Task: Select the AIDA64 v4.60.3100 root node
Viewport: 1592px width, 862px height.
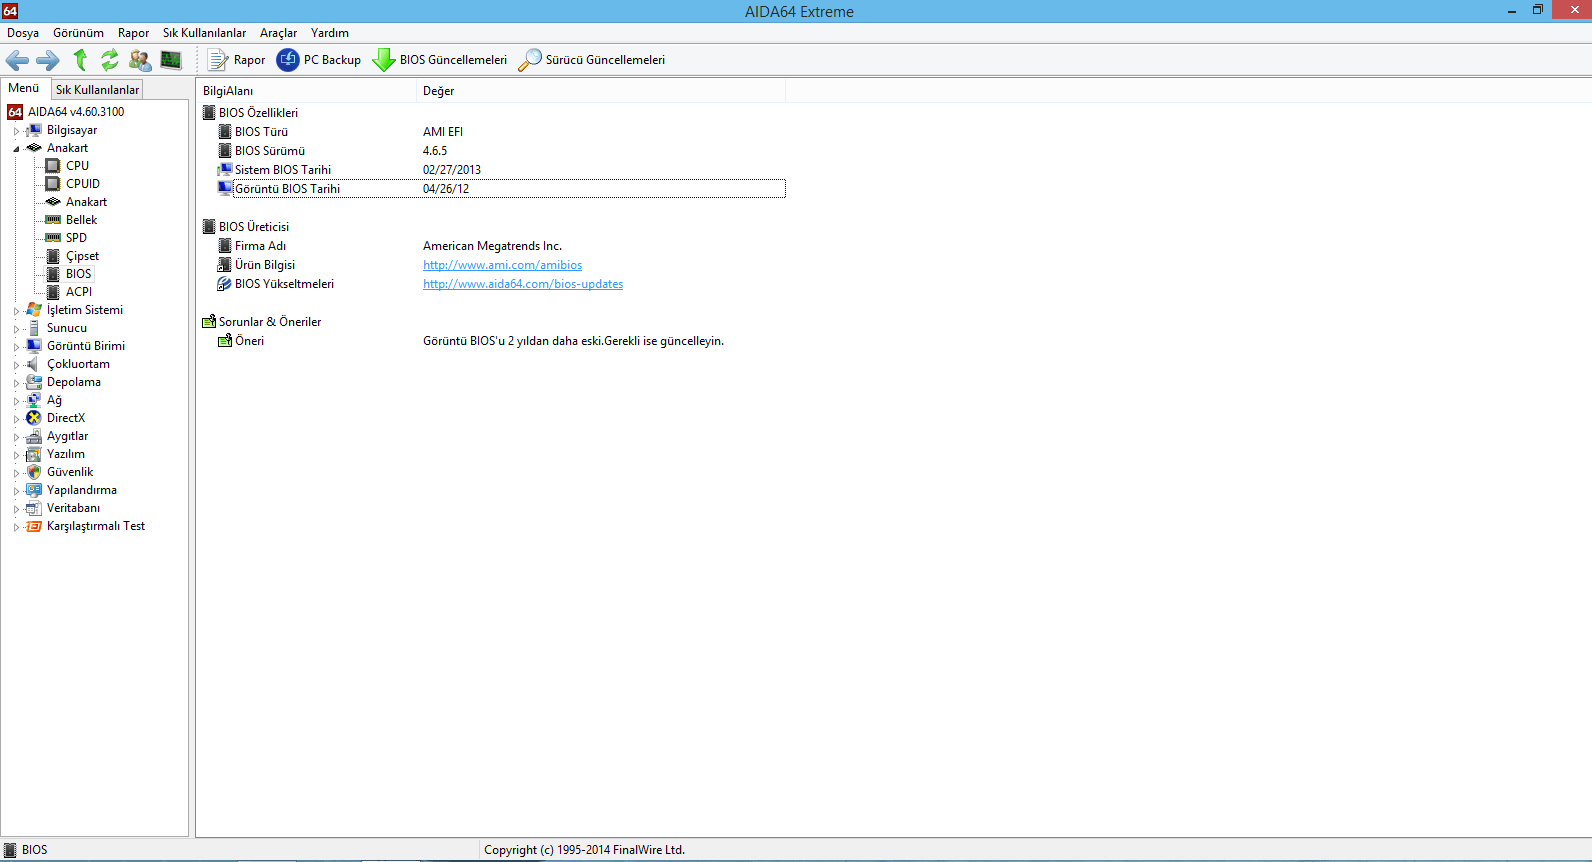Action: (76, 112)
